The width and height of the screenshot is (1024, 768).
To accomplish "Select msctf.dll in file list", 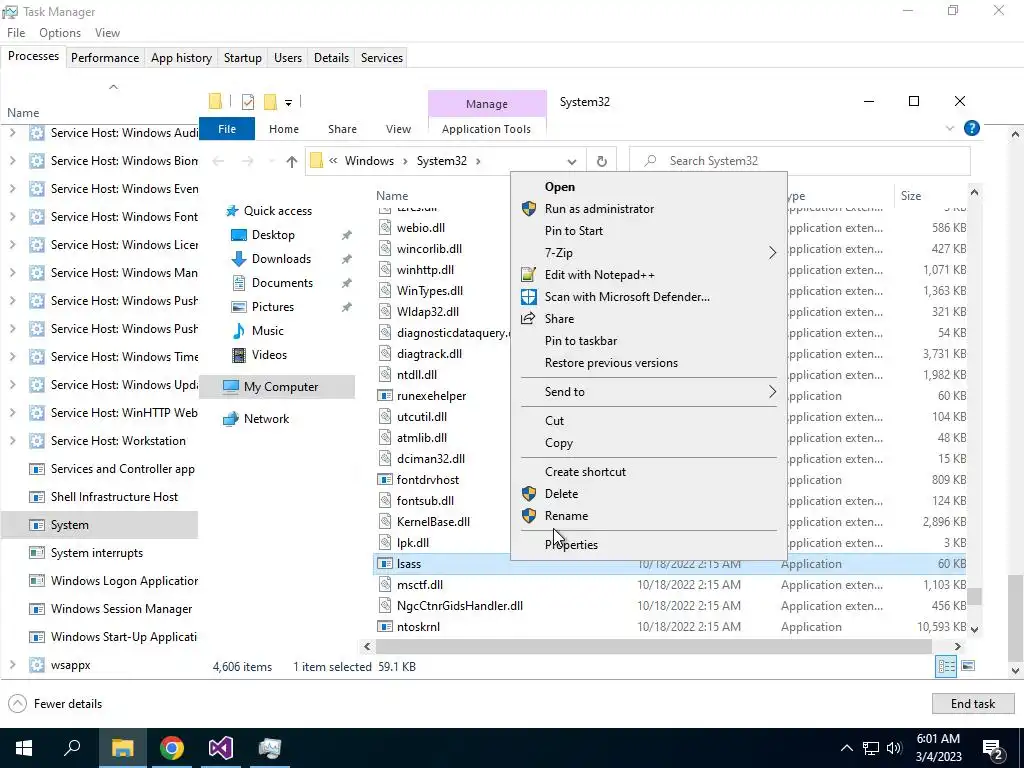I will [419, 585].
